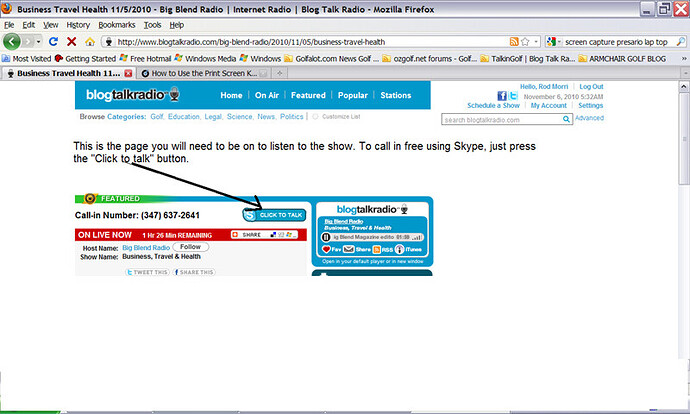690x414 pixels.
Task: Open the Getting Started bookmark
Action: [x=85, y=59]
